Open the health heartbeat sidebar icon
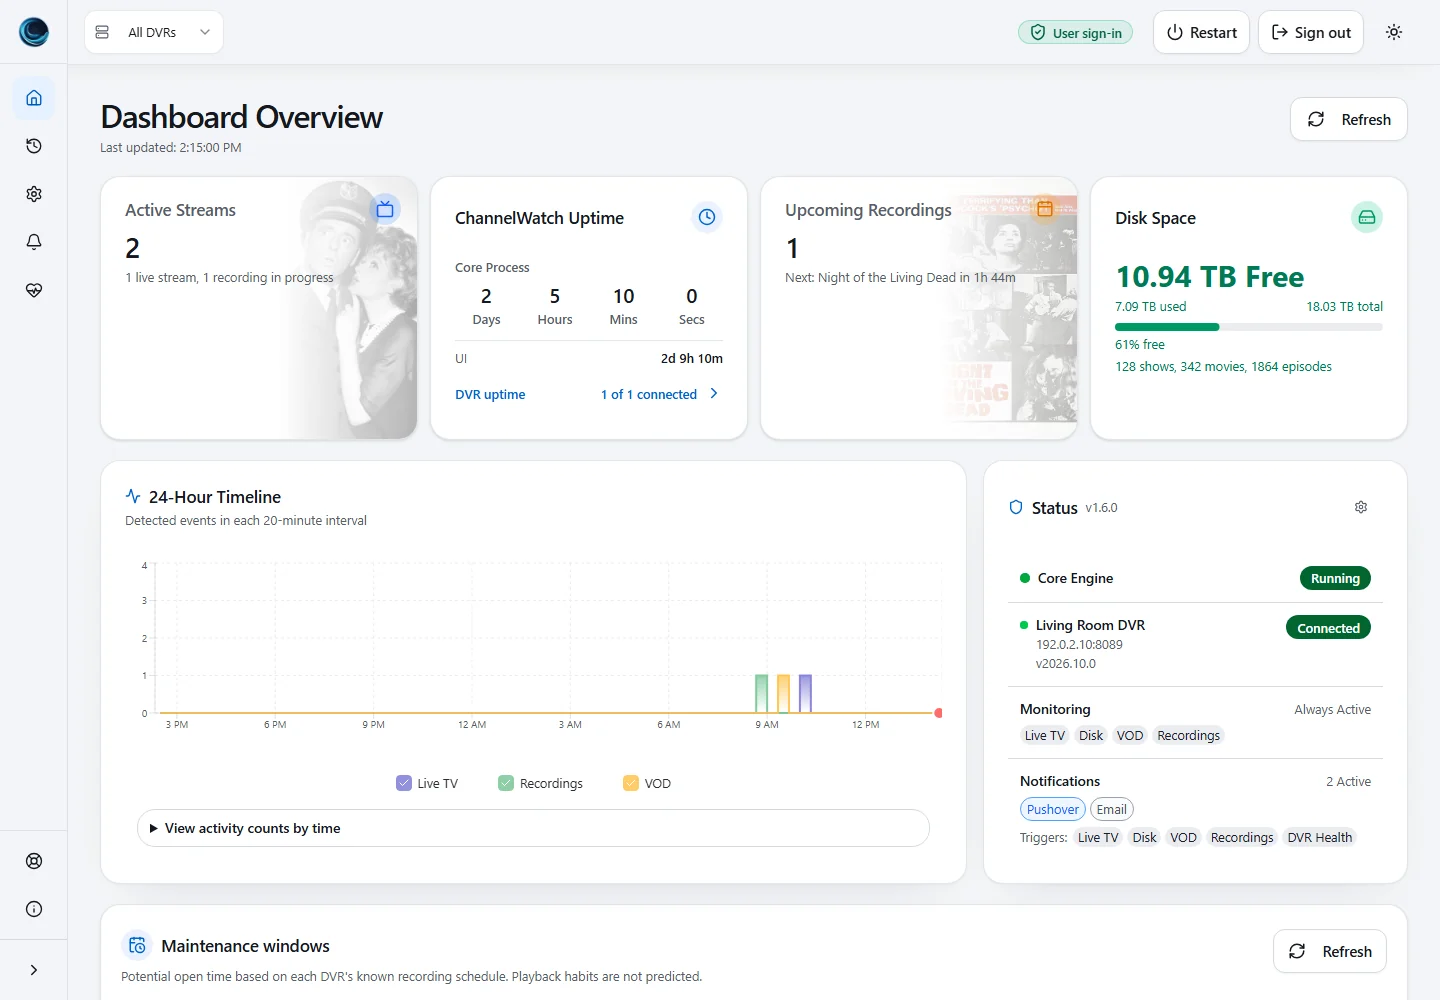Screen dimensions: 1440x1000 click(34, 290)
